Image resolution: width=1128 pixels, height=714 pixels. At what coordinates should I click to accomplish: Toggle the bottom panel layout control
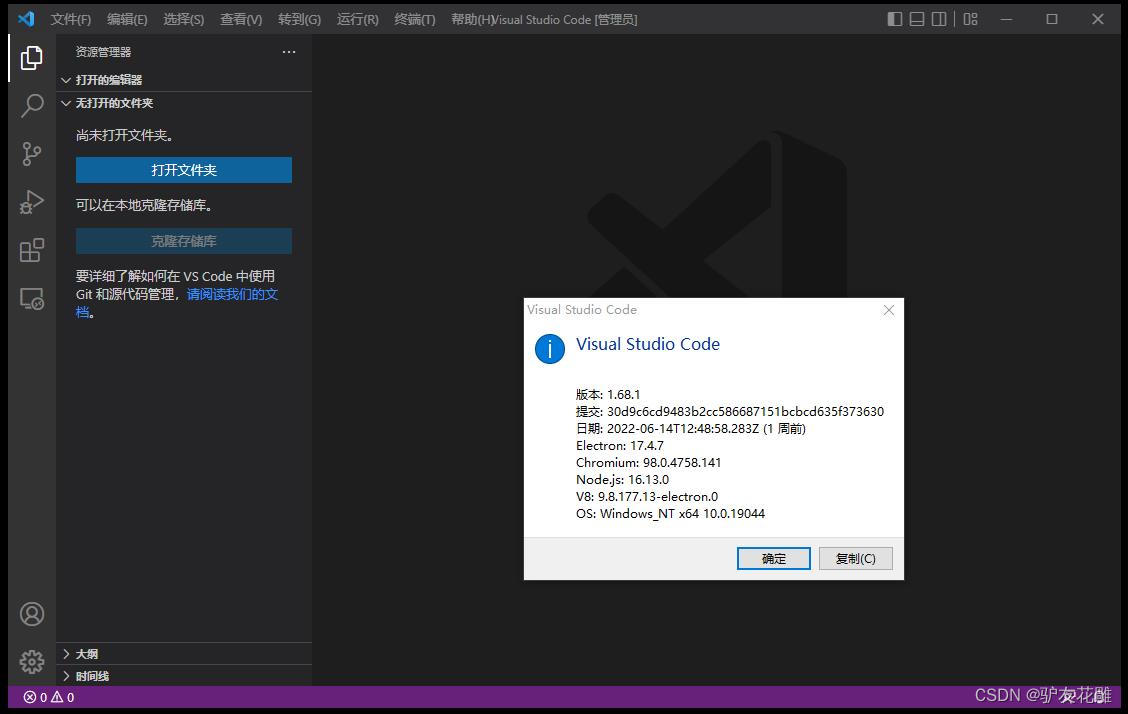[916, 18]
